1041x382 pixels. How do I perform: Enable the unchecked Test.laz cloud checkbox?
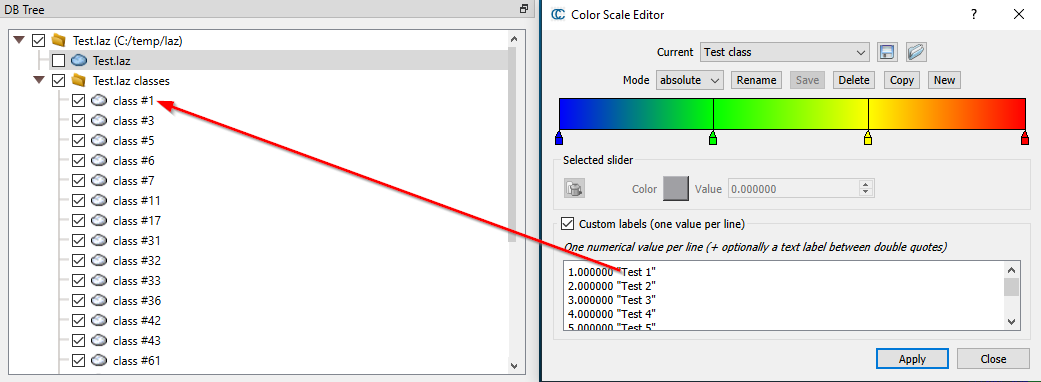pyautogui.click(x=58, y=60)
